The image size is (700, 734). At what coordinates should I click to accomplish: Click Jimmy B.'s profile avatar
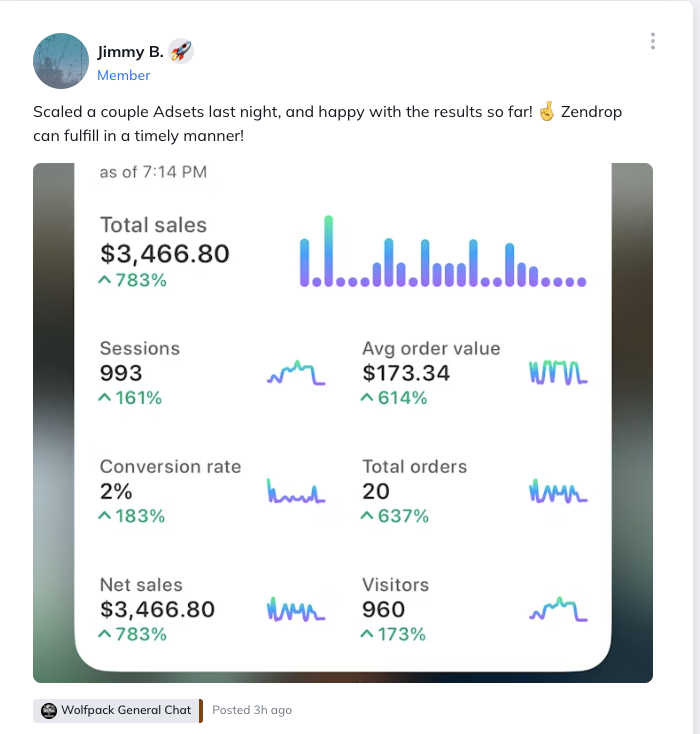coord(61,60)
